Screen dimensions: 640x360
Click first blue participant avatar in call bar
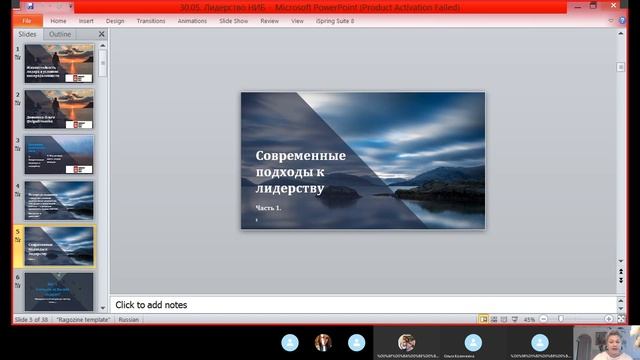coord(290,342)
